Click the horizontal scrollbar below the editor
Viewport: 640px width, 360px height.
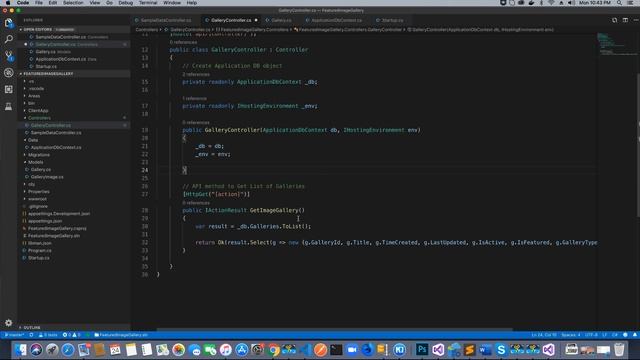[335, 329]
